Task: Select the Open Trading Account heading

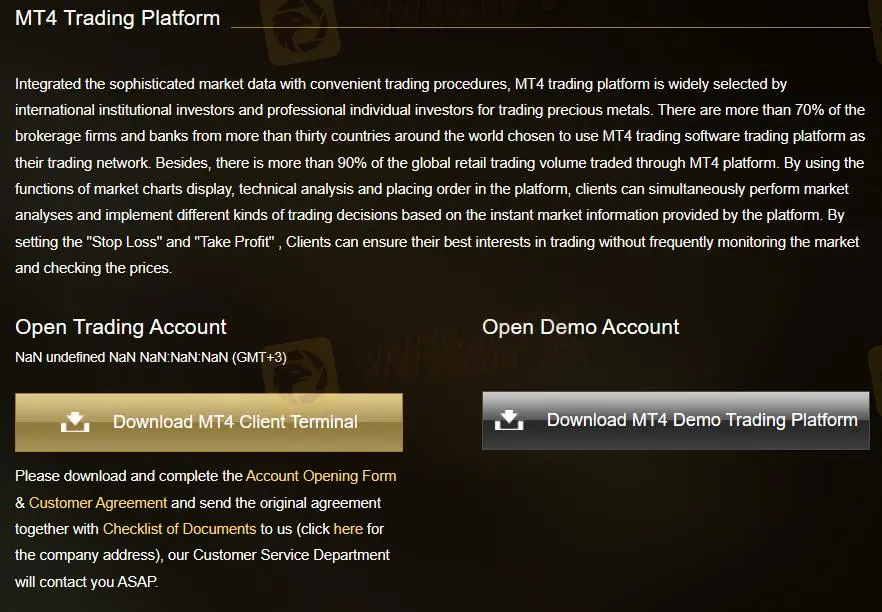Action: pyautogui.click(x=121, y=327)
